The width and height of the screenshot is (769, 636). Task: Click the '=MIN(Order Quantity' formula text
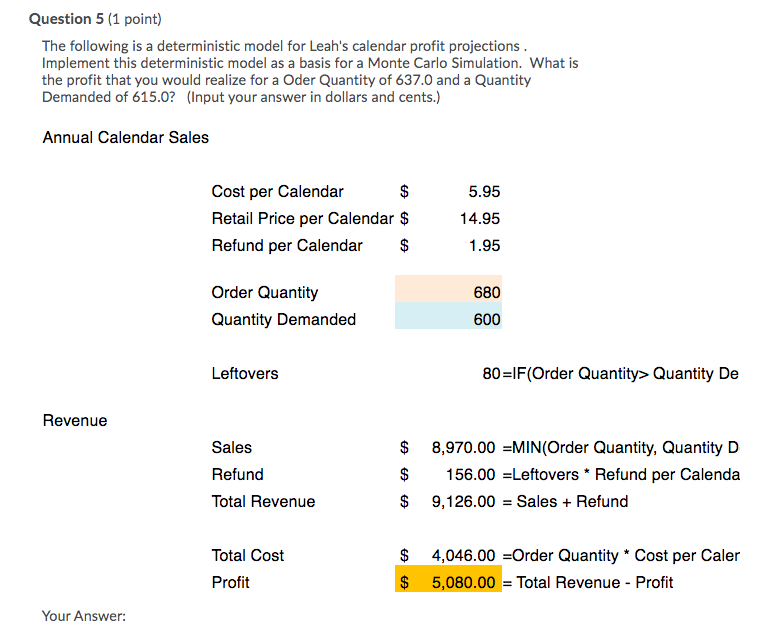[580, 447]
